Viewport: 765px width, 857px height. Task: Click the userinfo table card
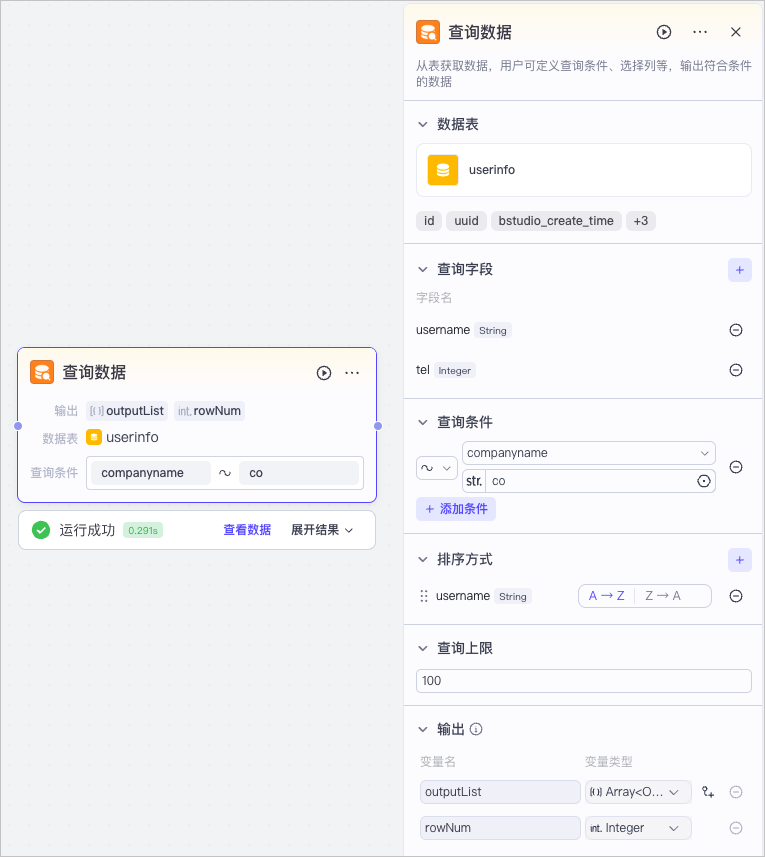click(584, 170)
